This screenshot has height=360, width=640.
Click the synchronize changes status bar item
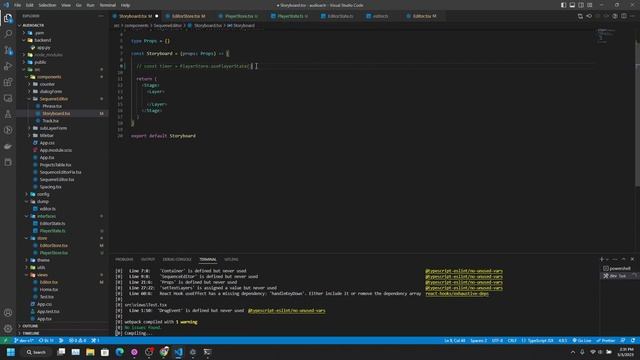pos(46,340)
